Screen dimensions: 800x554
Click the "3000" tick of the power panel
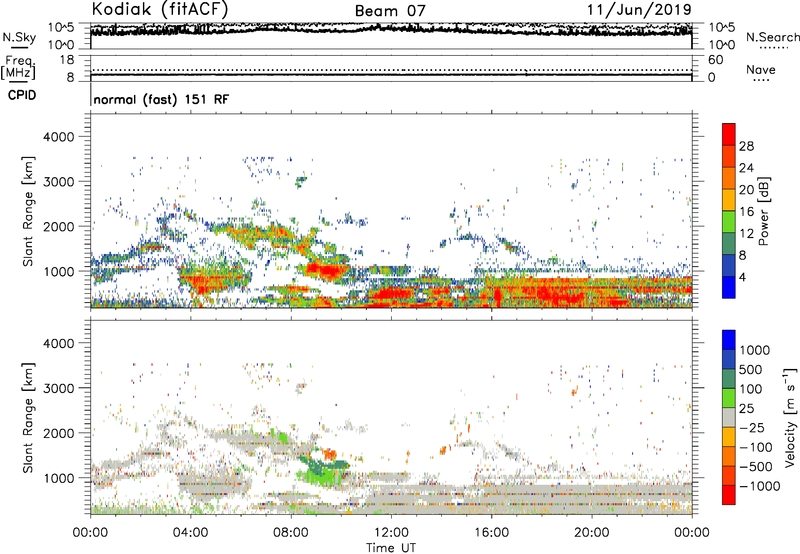pos(58,182)
